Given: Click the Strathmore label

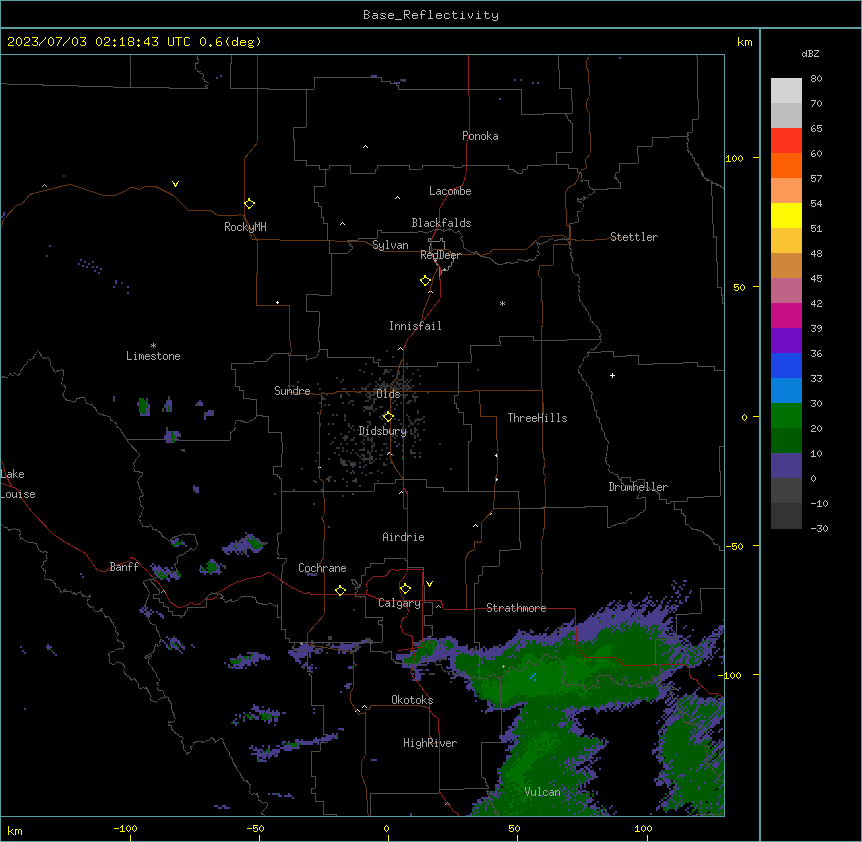Looking at the screenshot, I should coord(516,608).
